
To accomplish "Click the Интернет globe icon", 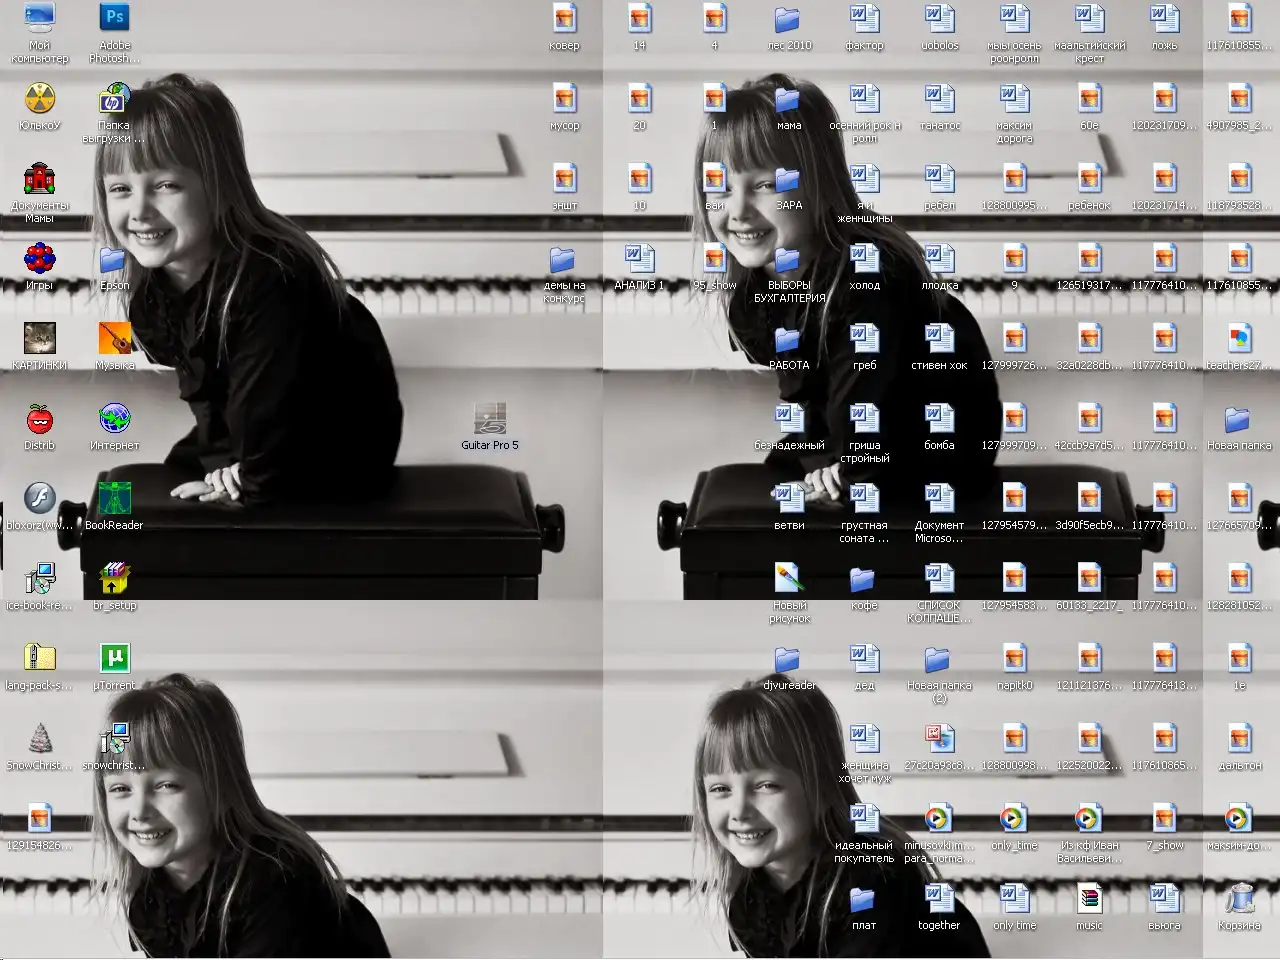I will click(x=115, y=419).
